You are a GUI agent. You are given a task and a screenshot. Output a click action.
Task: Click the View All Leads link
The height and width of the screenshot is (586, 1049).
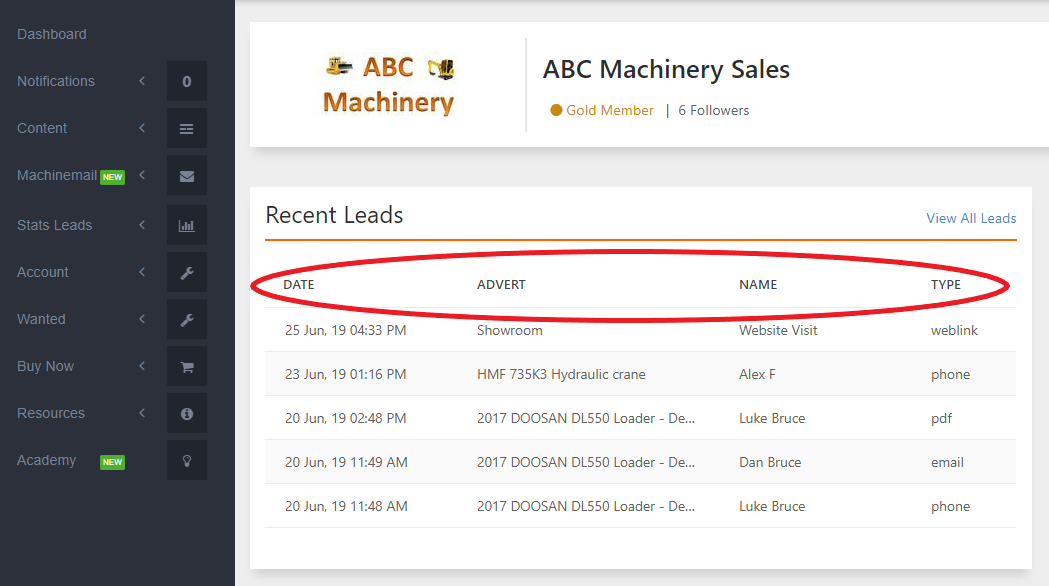(971, 218)
